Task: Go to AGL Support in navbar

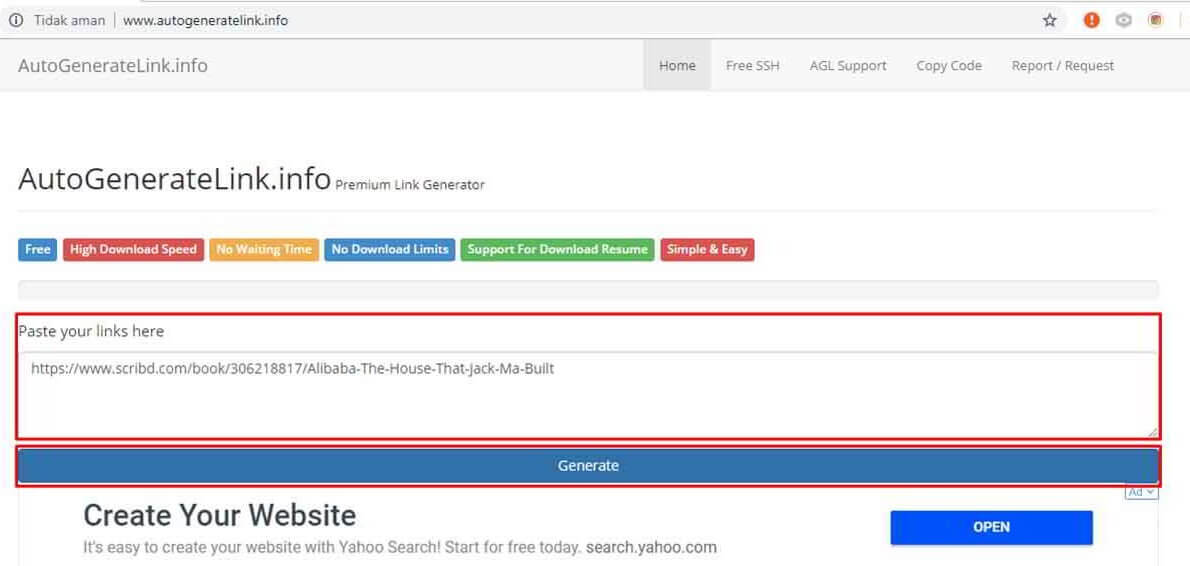Action: [x=848, y=65]
